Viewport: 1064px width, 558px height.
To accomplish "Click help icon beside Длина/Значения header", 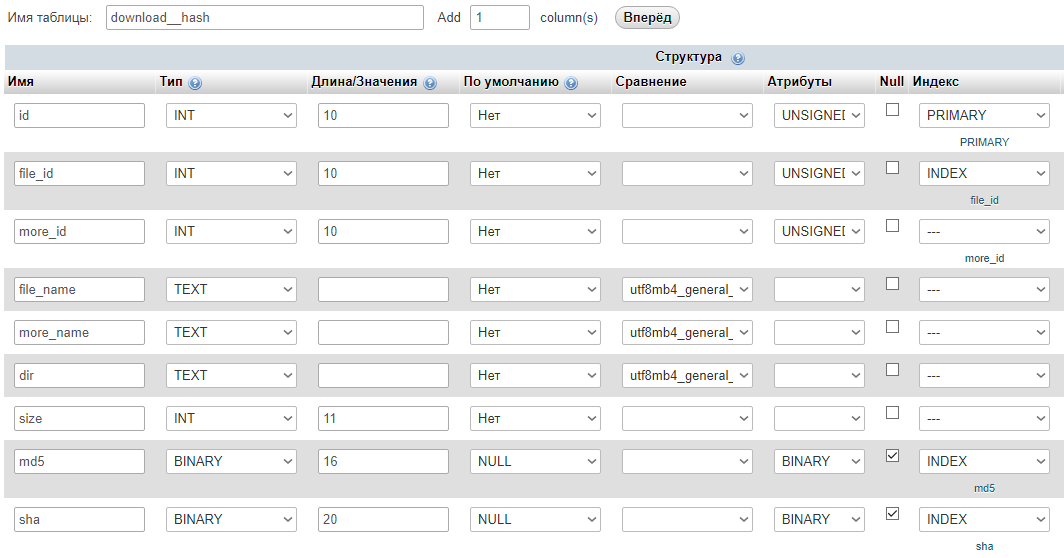I will point(430,83).
